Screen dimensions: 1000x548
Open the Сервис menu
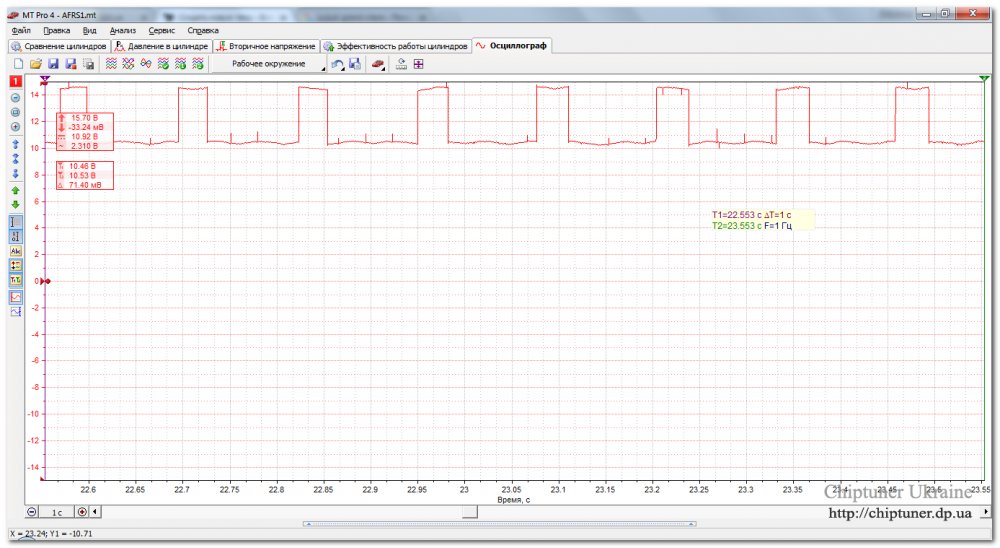161,30
